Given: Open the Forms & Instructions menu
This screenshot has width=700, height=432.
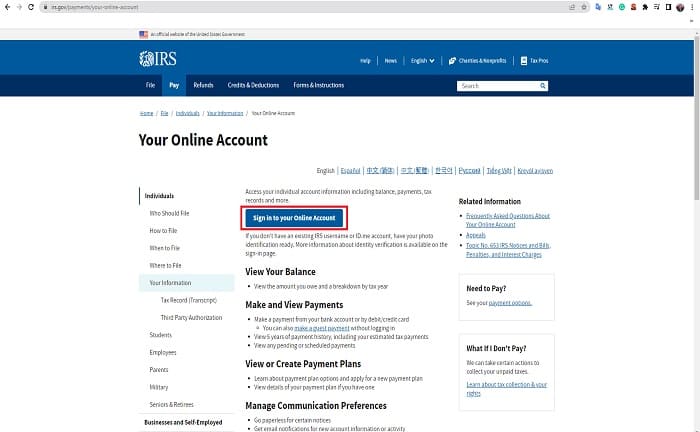Looking at the screenshot, I should [319, 85].
